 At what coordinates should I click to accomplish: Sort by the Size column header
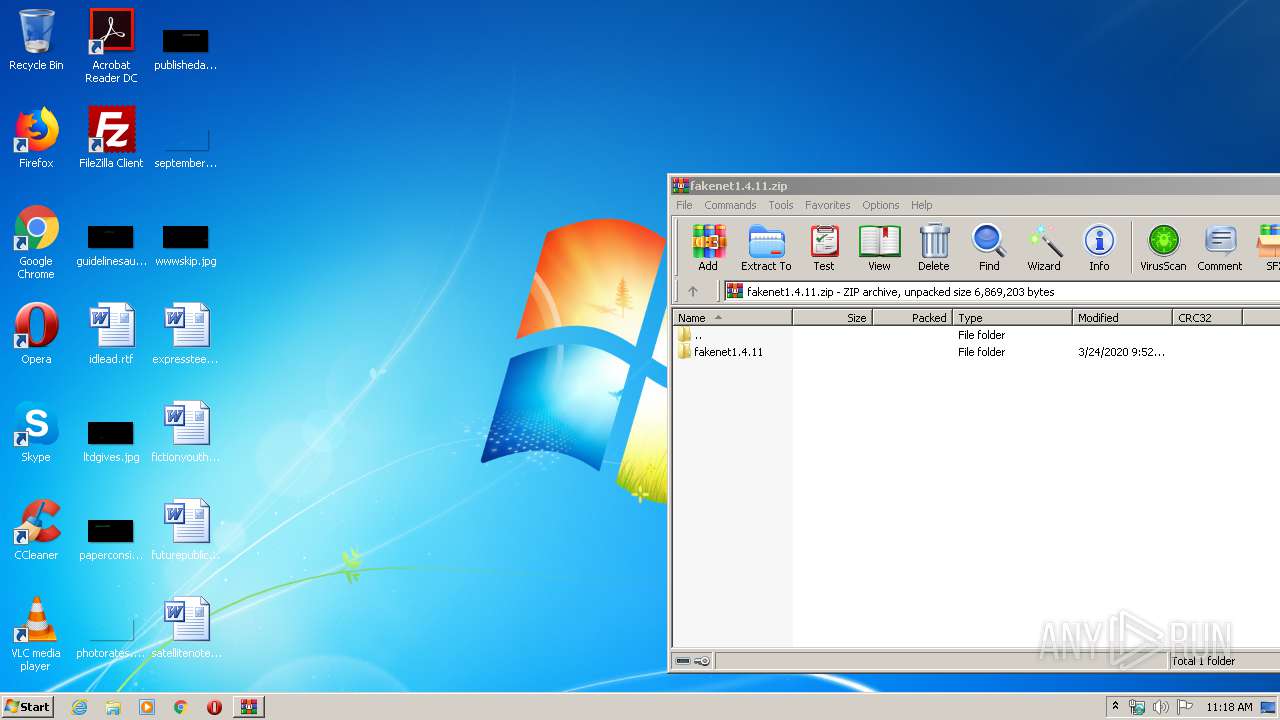tap(833, 317)
